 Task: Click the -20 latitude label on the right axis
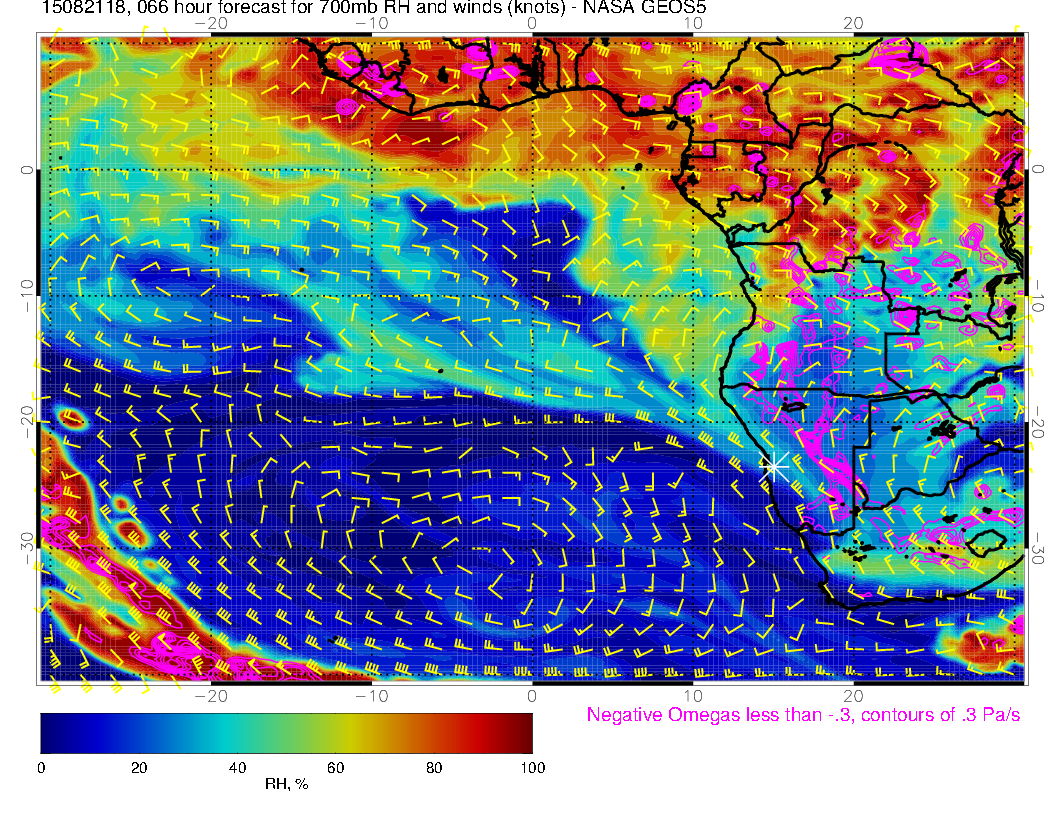tap(1039, 422)
